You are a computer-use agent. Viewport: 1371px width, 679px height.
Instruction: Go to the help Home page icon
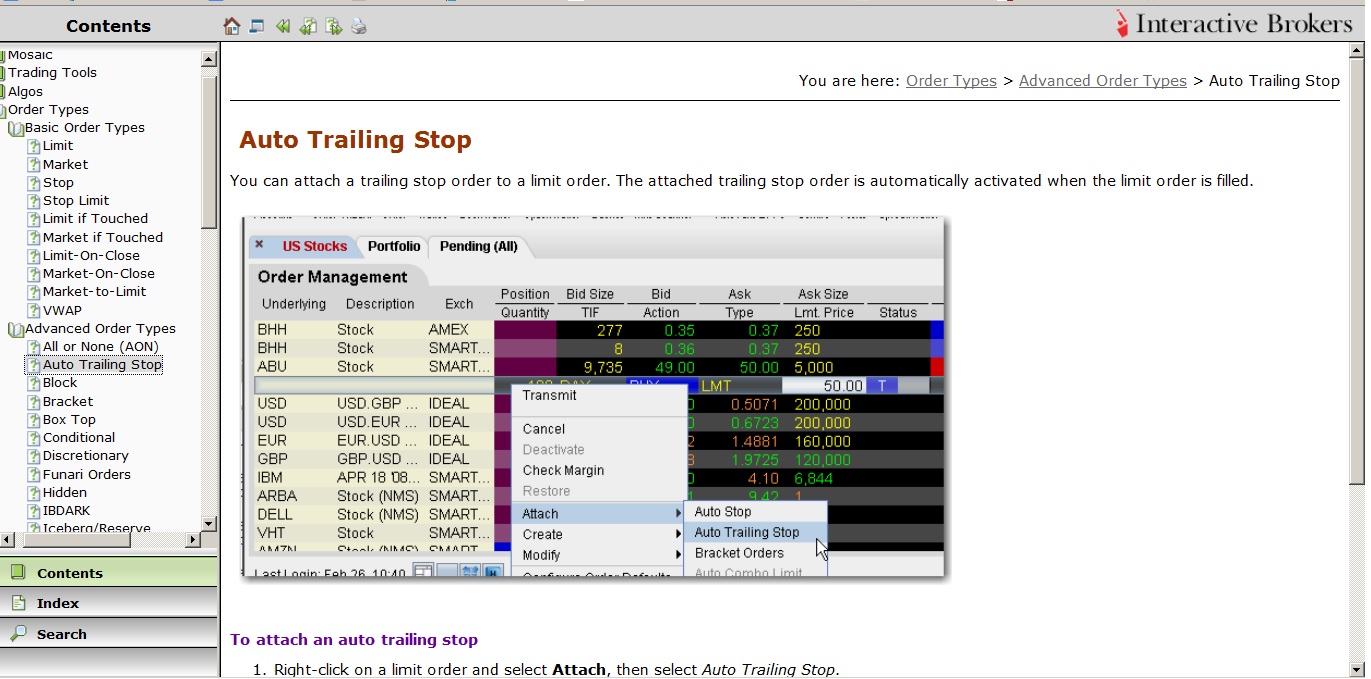point(232,26)
